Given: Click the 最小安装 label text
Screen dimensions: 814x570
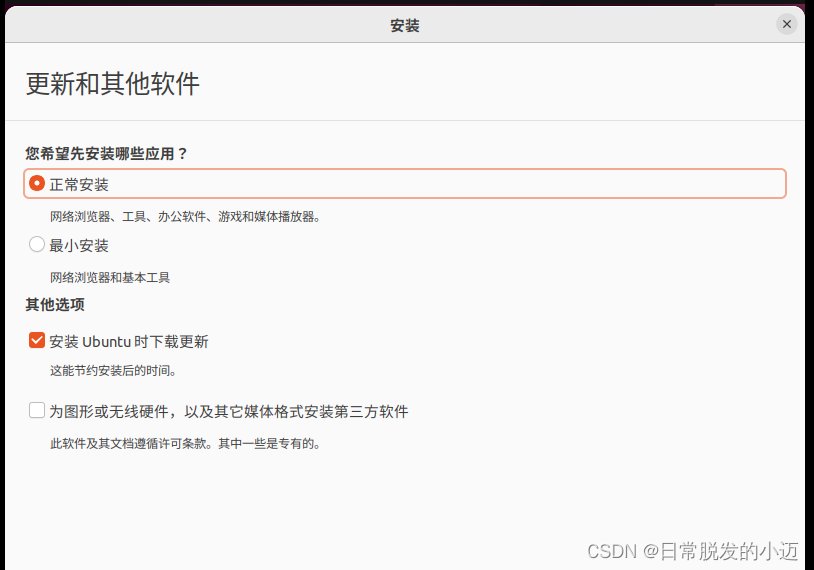Looking at the screenshot, I should click(x=79, y=245).
